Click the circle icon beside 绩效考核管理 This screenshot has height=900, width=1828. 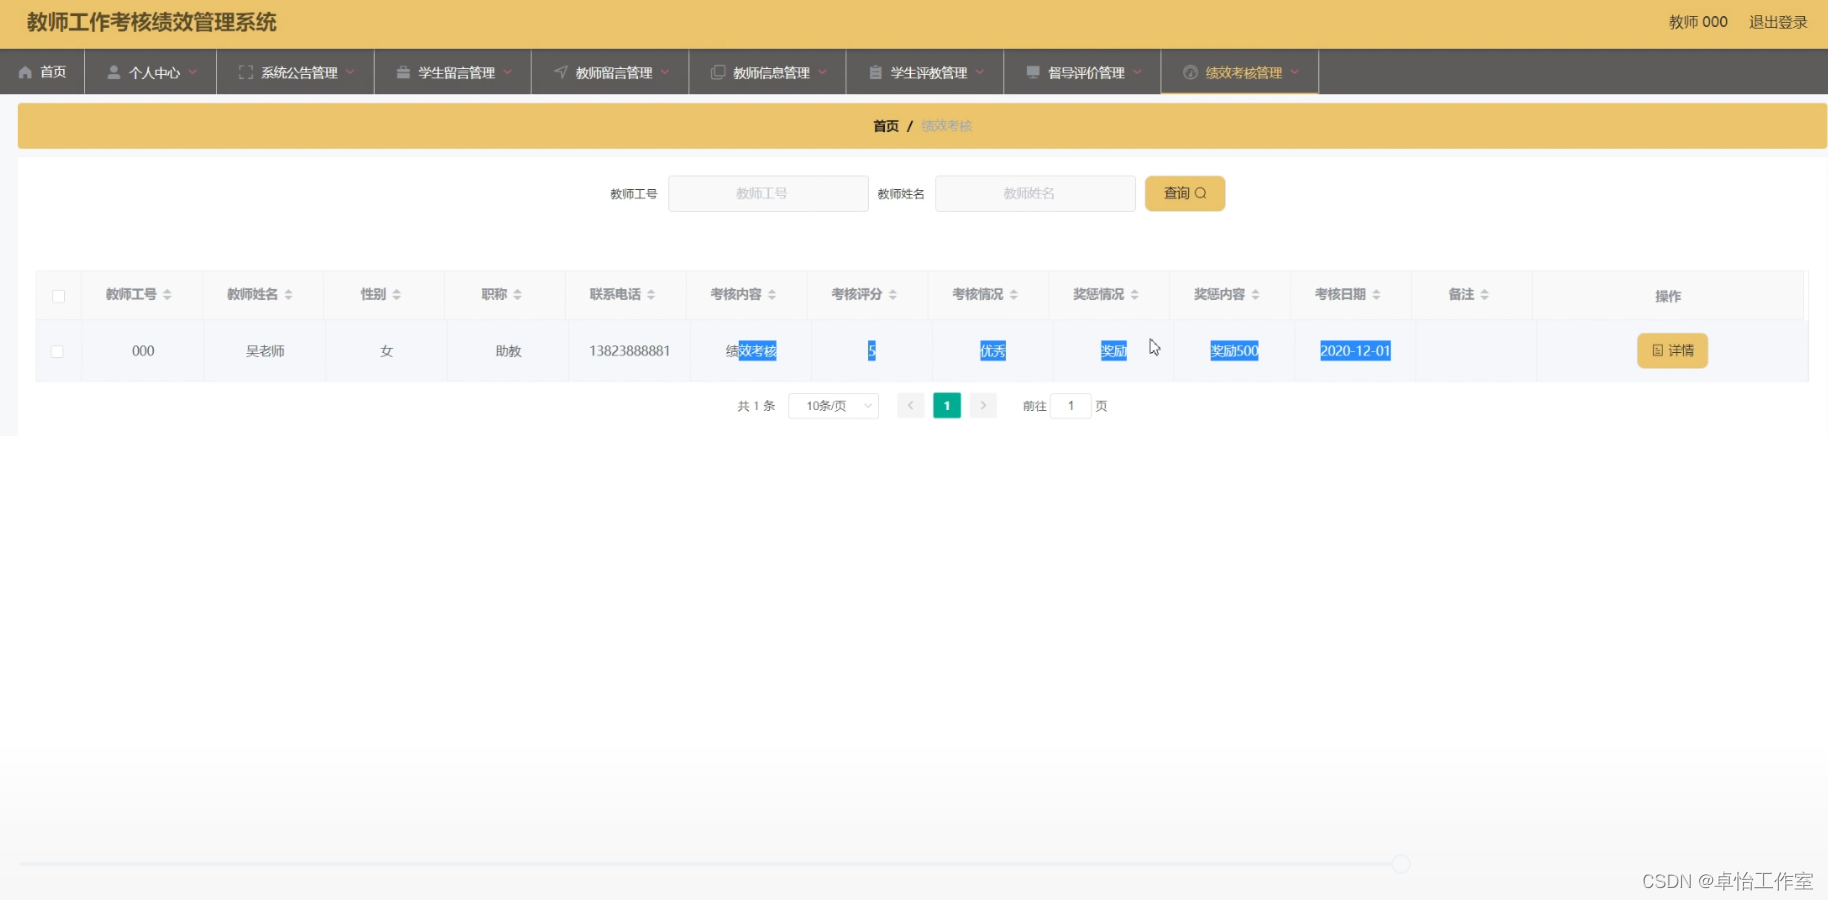[x=1190, y=72]
